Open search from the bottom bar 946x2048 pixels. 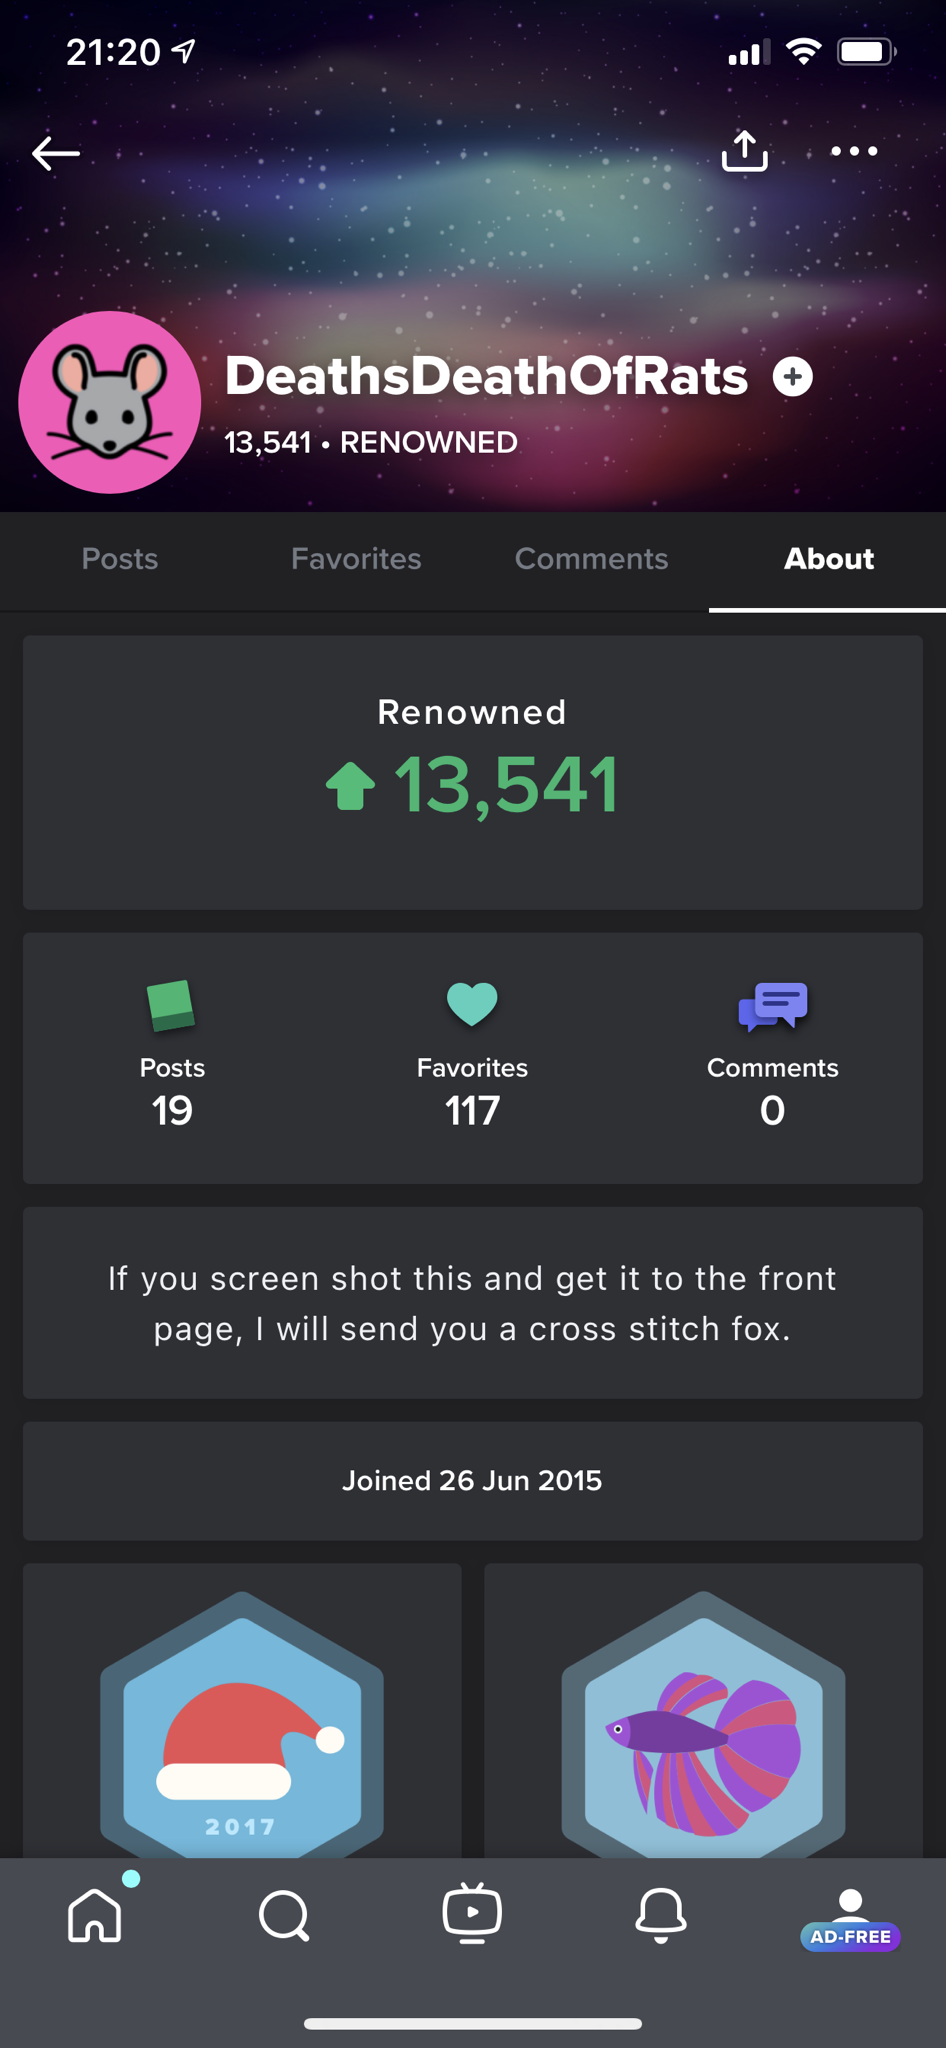click(284, 1914)
